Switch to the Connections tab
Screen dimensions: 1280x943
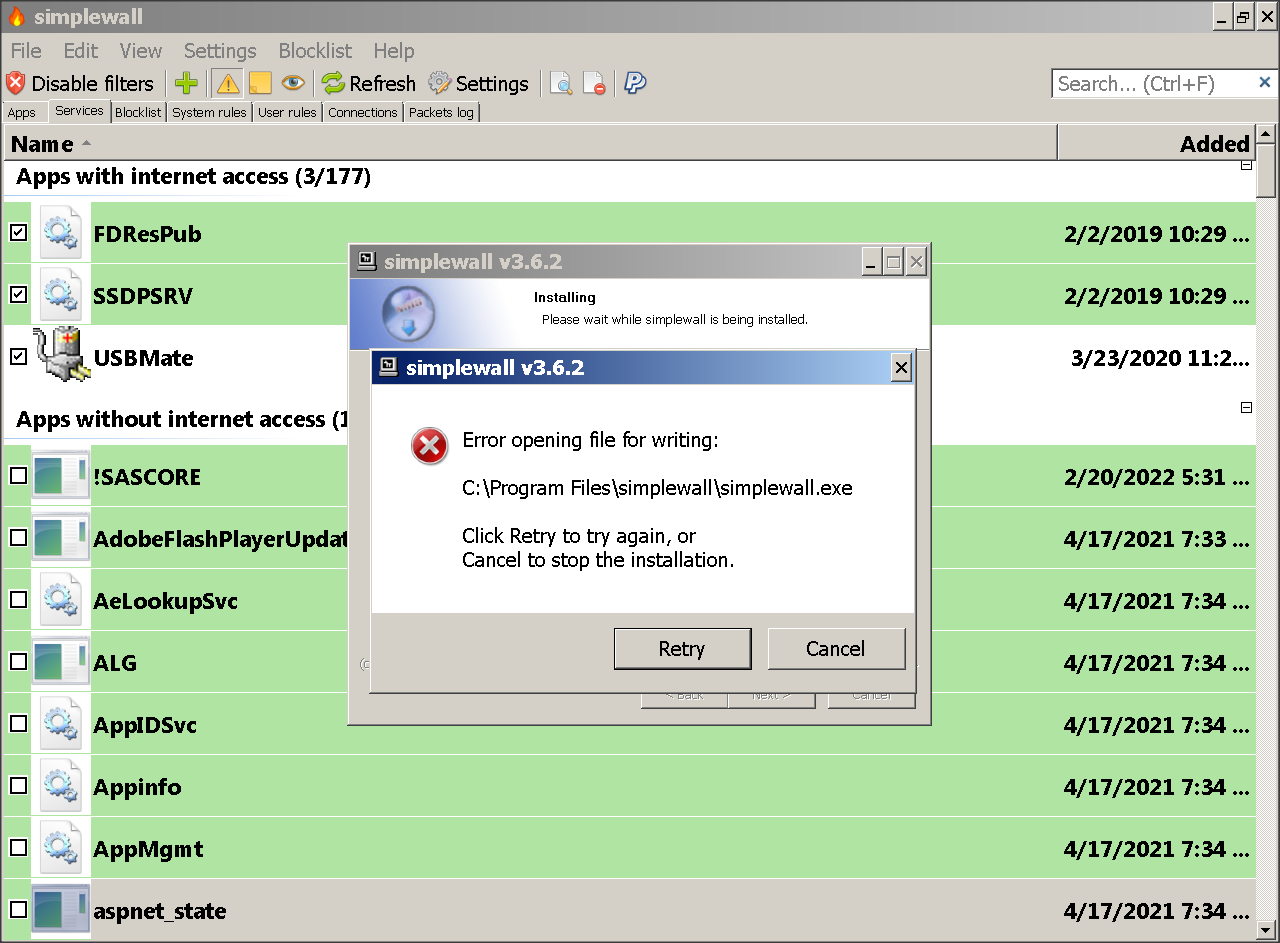point(362,112)
